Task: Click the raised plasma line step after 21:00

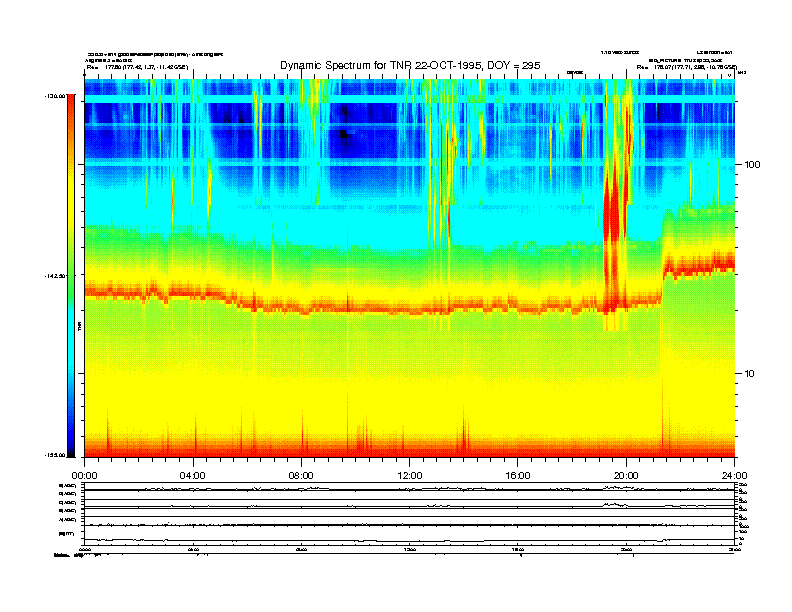Action: point(700,268)
